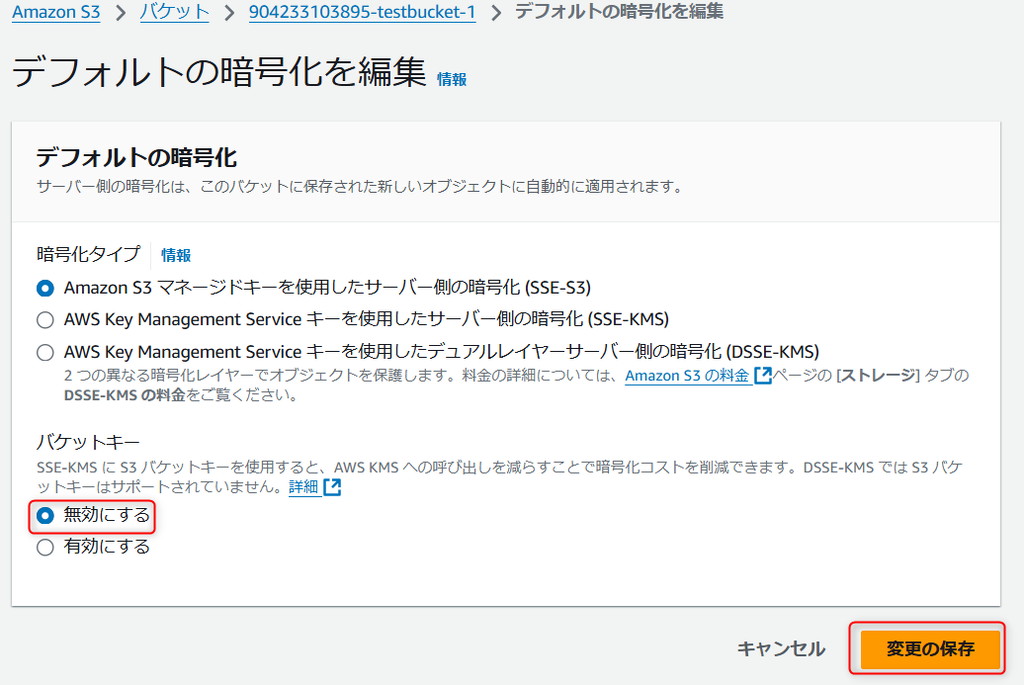Open the 詳細 link under バケットキー
Image resolution: width=1024 pixels, height=685 pixels.
[304, 486]
